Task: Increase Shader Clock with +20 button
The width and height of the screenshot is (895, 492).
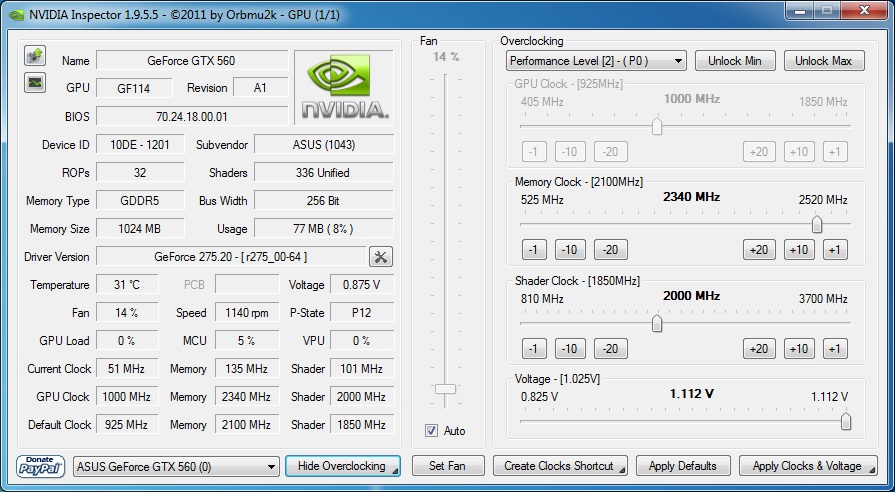Action: (x=759, y=349)
